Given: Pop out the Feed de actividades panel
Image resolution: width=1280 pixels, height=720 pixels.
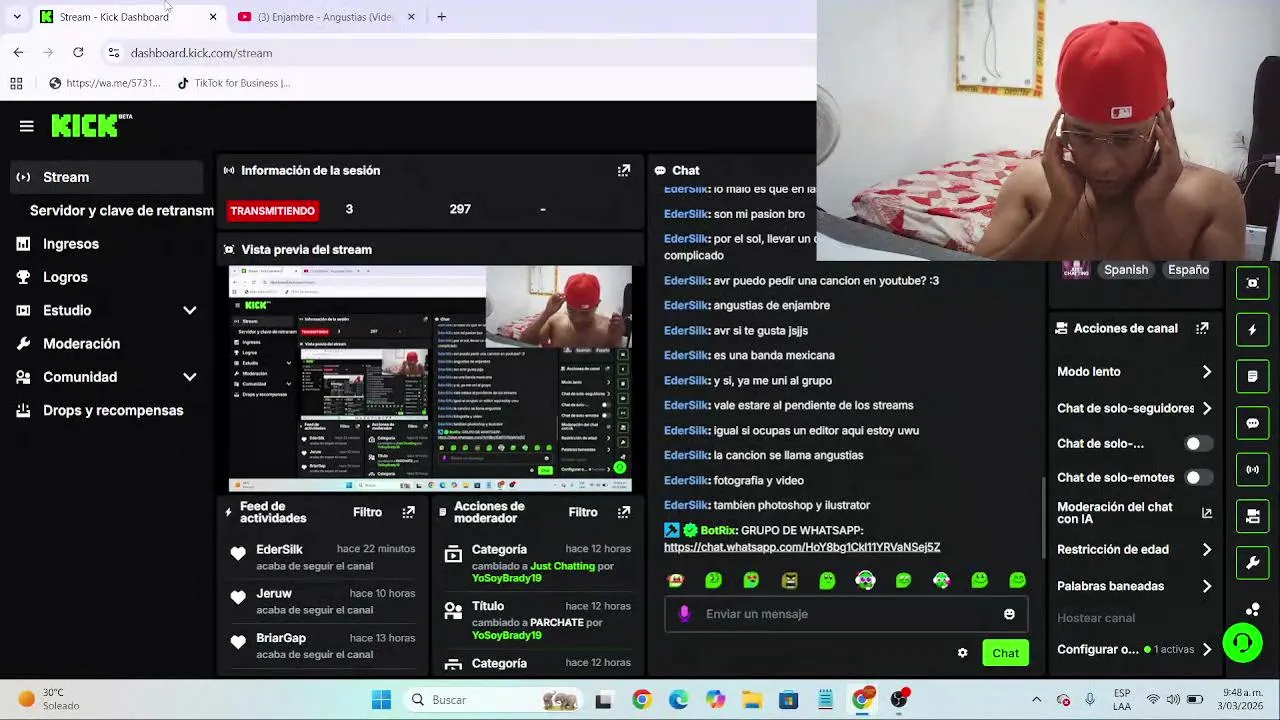Looking at the screenshot, I should click(408, 512).
